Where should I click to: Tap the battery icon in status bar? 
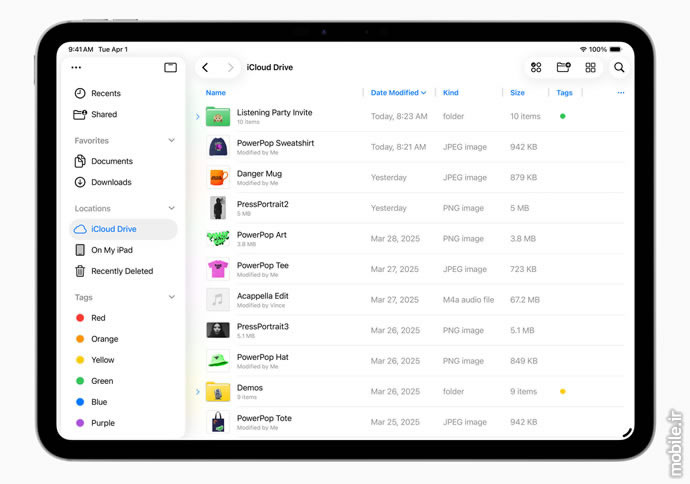616,49
